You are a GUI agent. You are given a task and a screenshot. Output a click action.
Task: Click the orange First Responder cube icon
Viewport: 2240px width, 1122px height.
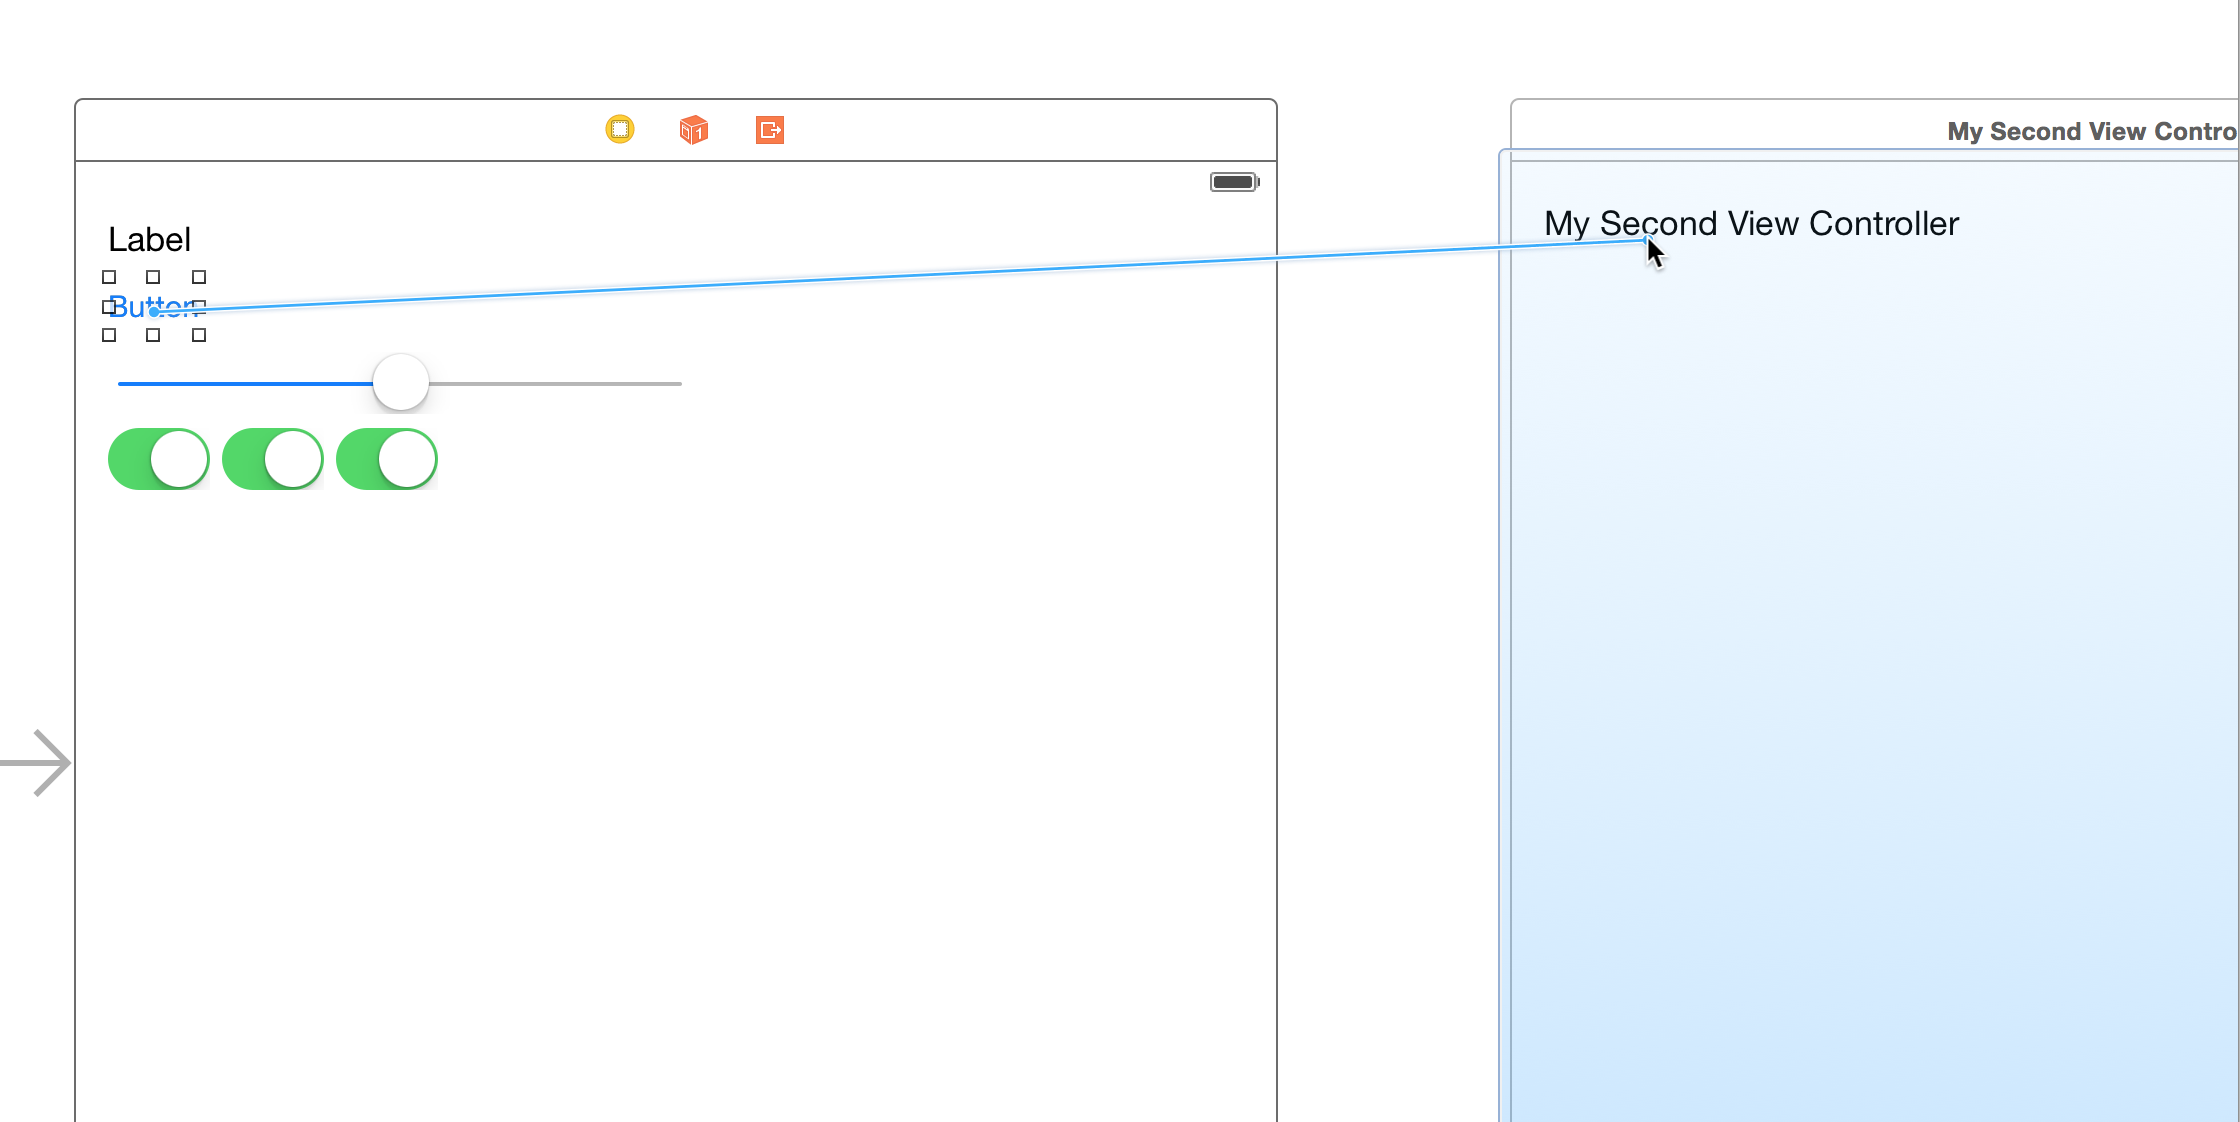click(694, 130)
